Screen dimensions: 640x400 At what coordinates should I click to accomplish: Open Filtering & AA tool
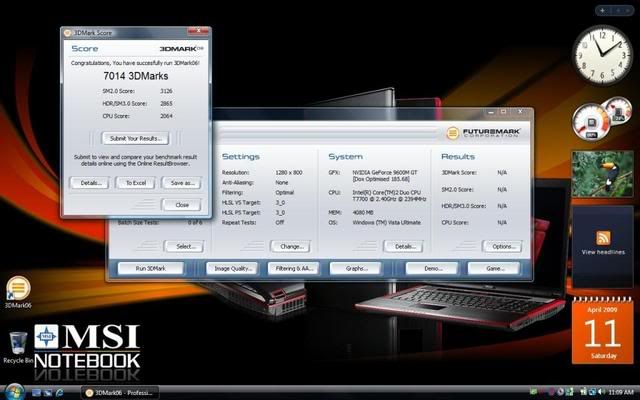coord(294,269)
